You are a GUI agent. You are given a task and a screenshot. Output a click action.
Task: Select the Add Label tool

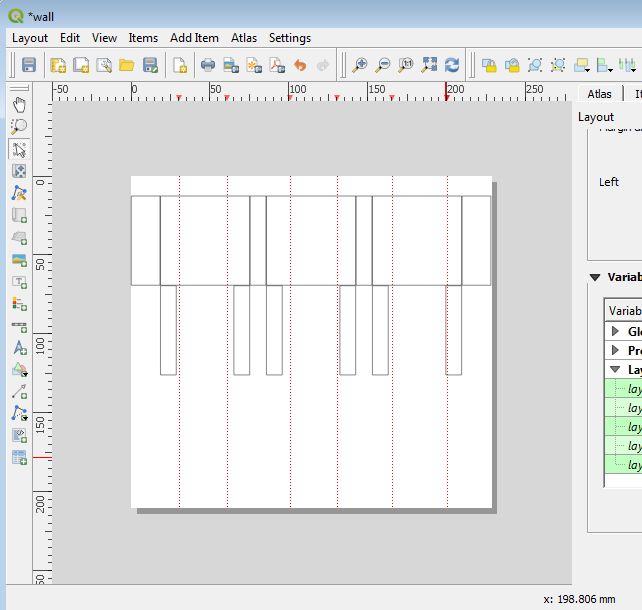19,281
